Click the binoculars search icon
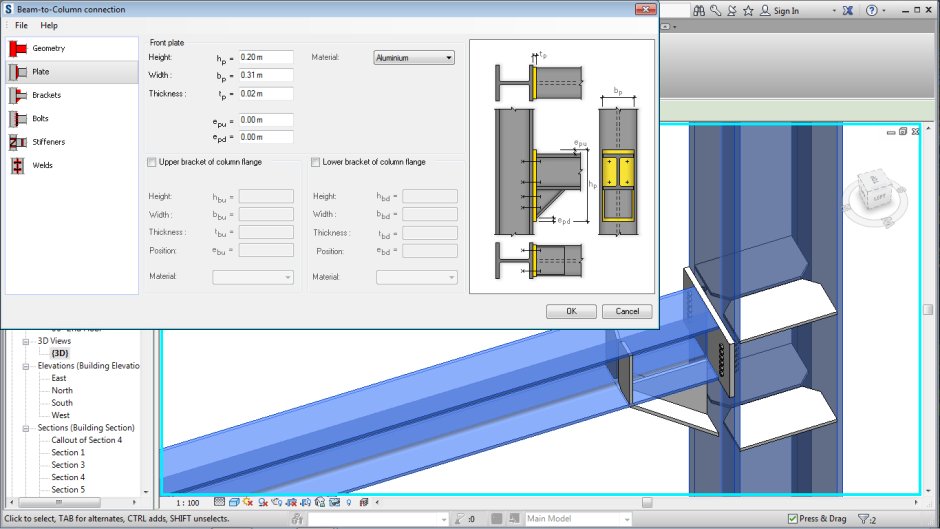Viewport: 940px width, 529px height. [x=699, y=11]
